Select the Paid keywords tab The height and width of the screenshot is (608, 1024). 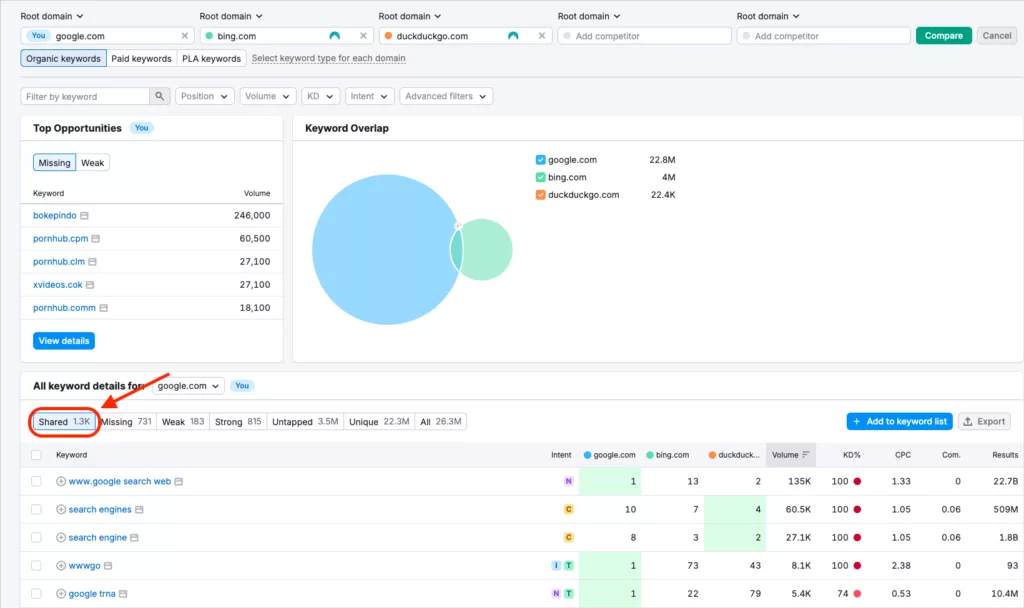click(x=141, y=58)
